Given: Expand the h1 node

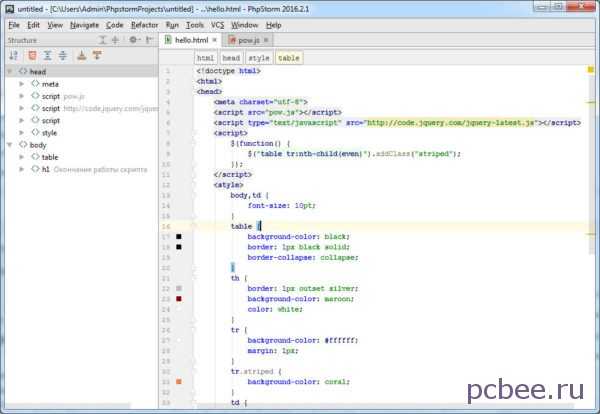Looking at the screenshot, I should (x=21, y=169).
